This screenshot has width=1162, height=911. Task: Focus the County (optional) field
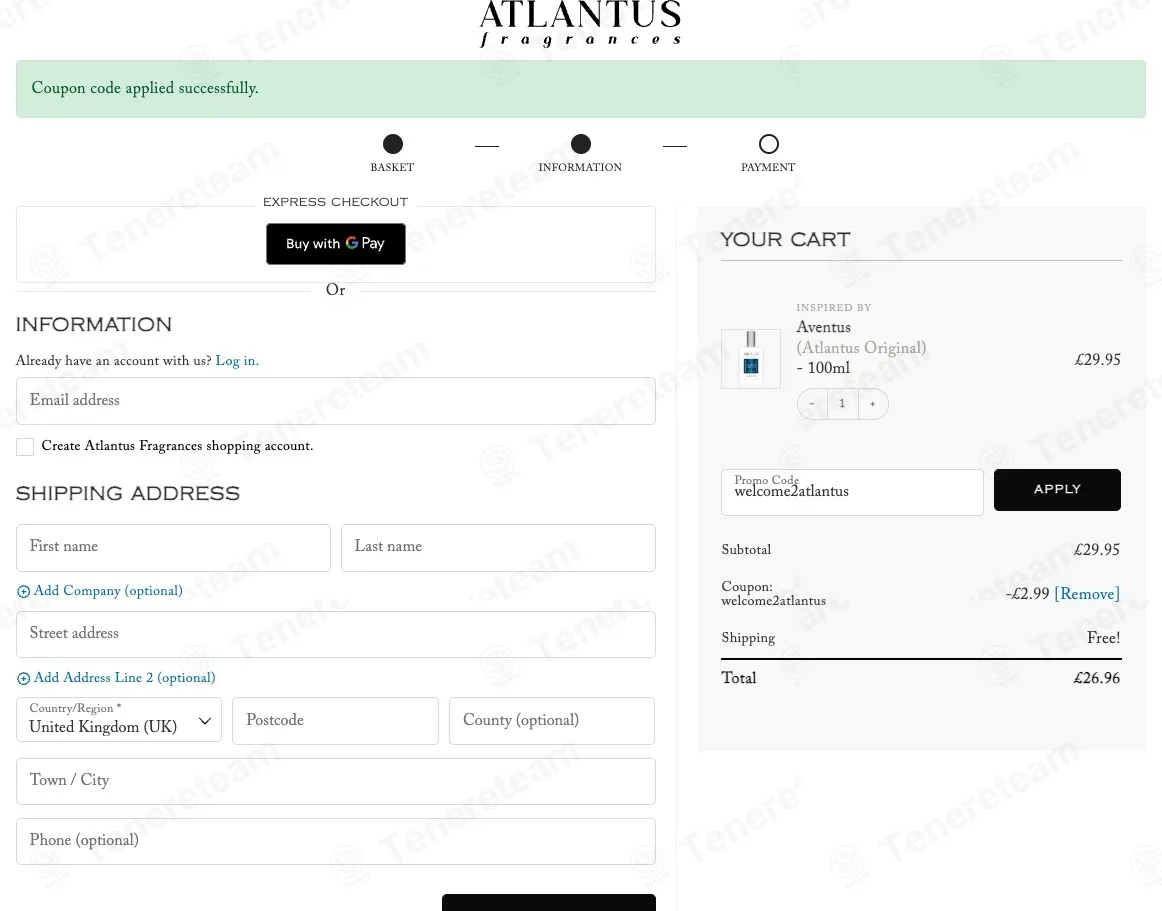(551, 720)
